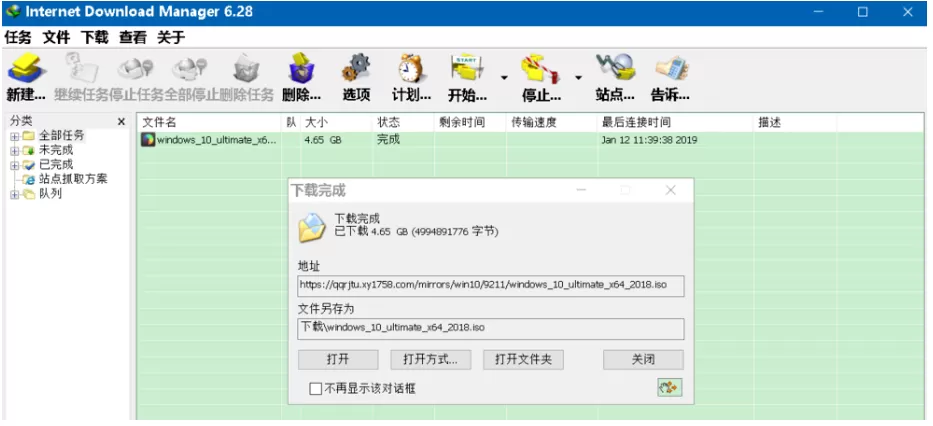Select 已完成 category label
Screen dimensions: 933x426
56,165
